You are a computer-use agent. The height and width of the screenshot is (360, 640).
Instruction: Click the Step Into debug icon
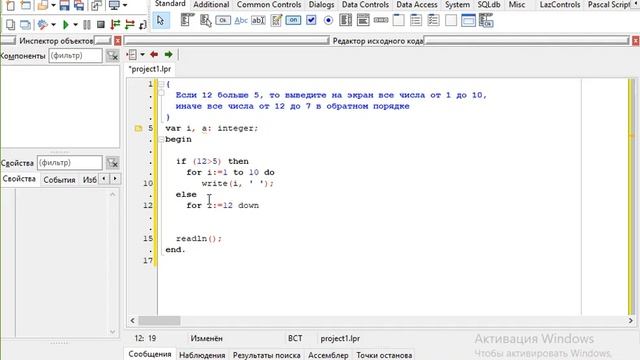coord(116,24)
